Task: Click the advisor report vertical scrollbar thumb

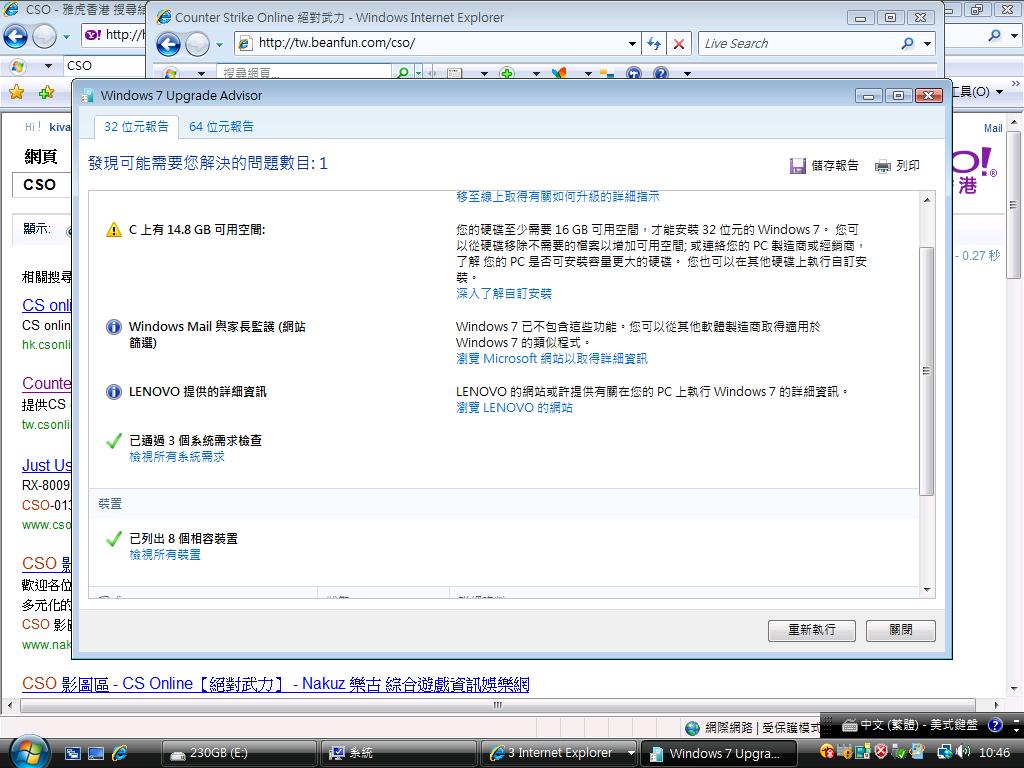Action: point(927,371)
